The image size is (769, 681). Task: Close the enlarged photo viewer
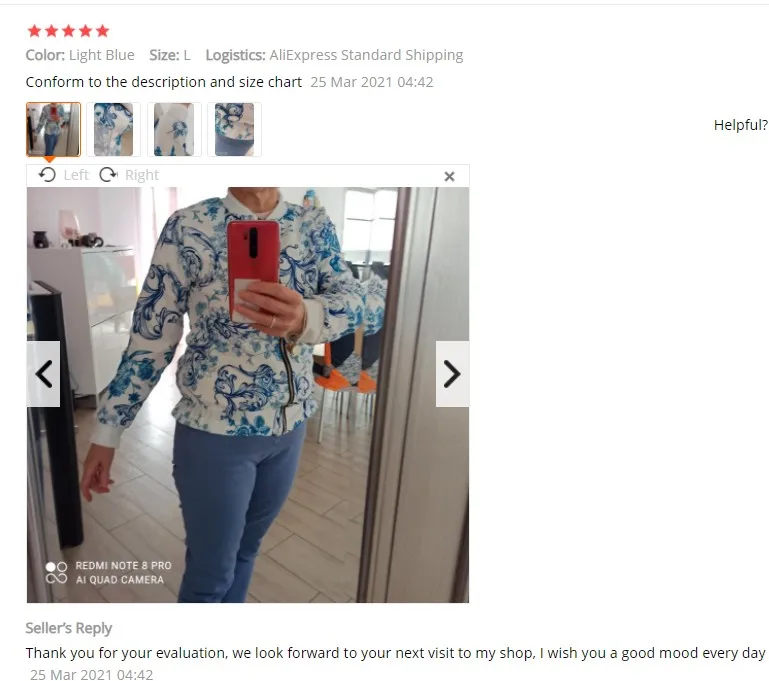click(x=449, y=176)
